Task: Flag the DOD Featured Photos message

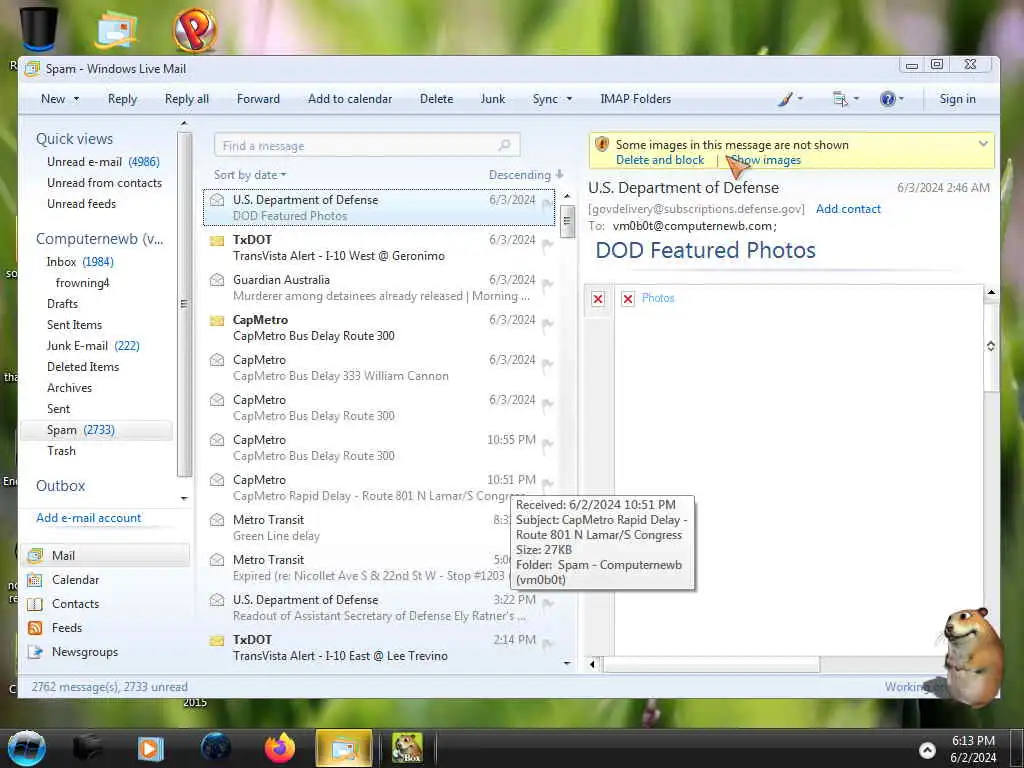Action: (x=547, y=205)
